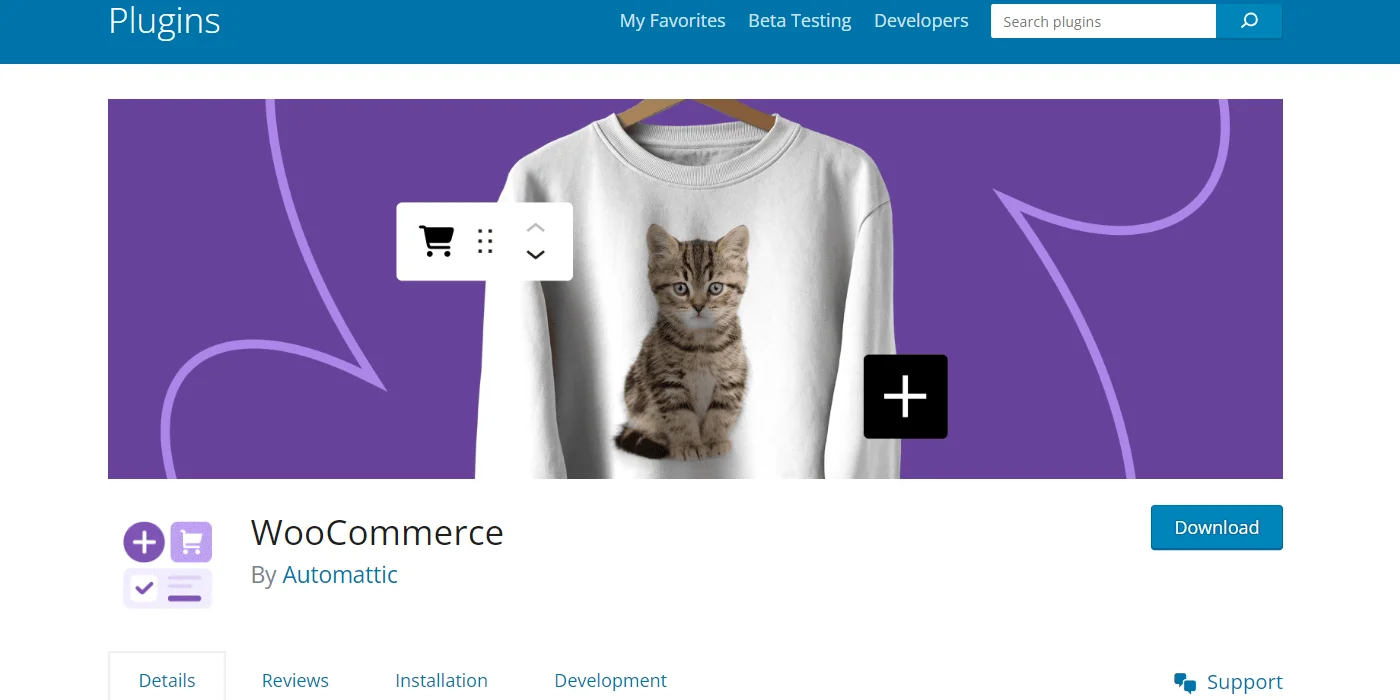The height and width of the screenshot is (700, 1400).
Task: Focus the Search plugins field
Action: [x=1103, y=21]
